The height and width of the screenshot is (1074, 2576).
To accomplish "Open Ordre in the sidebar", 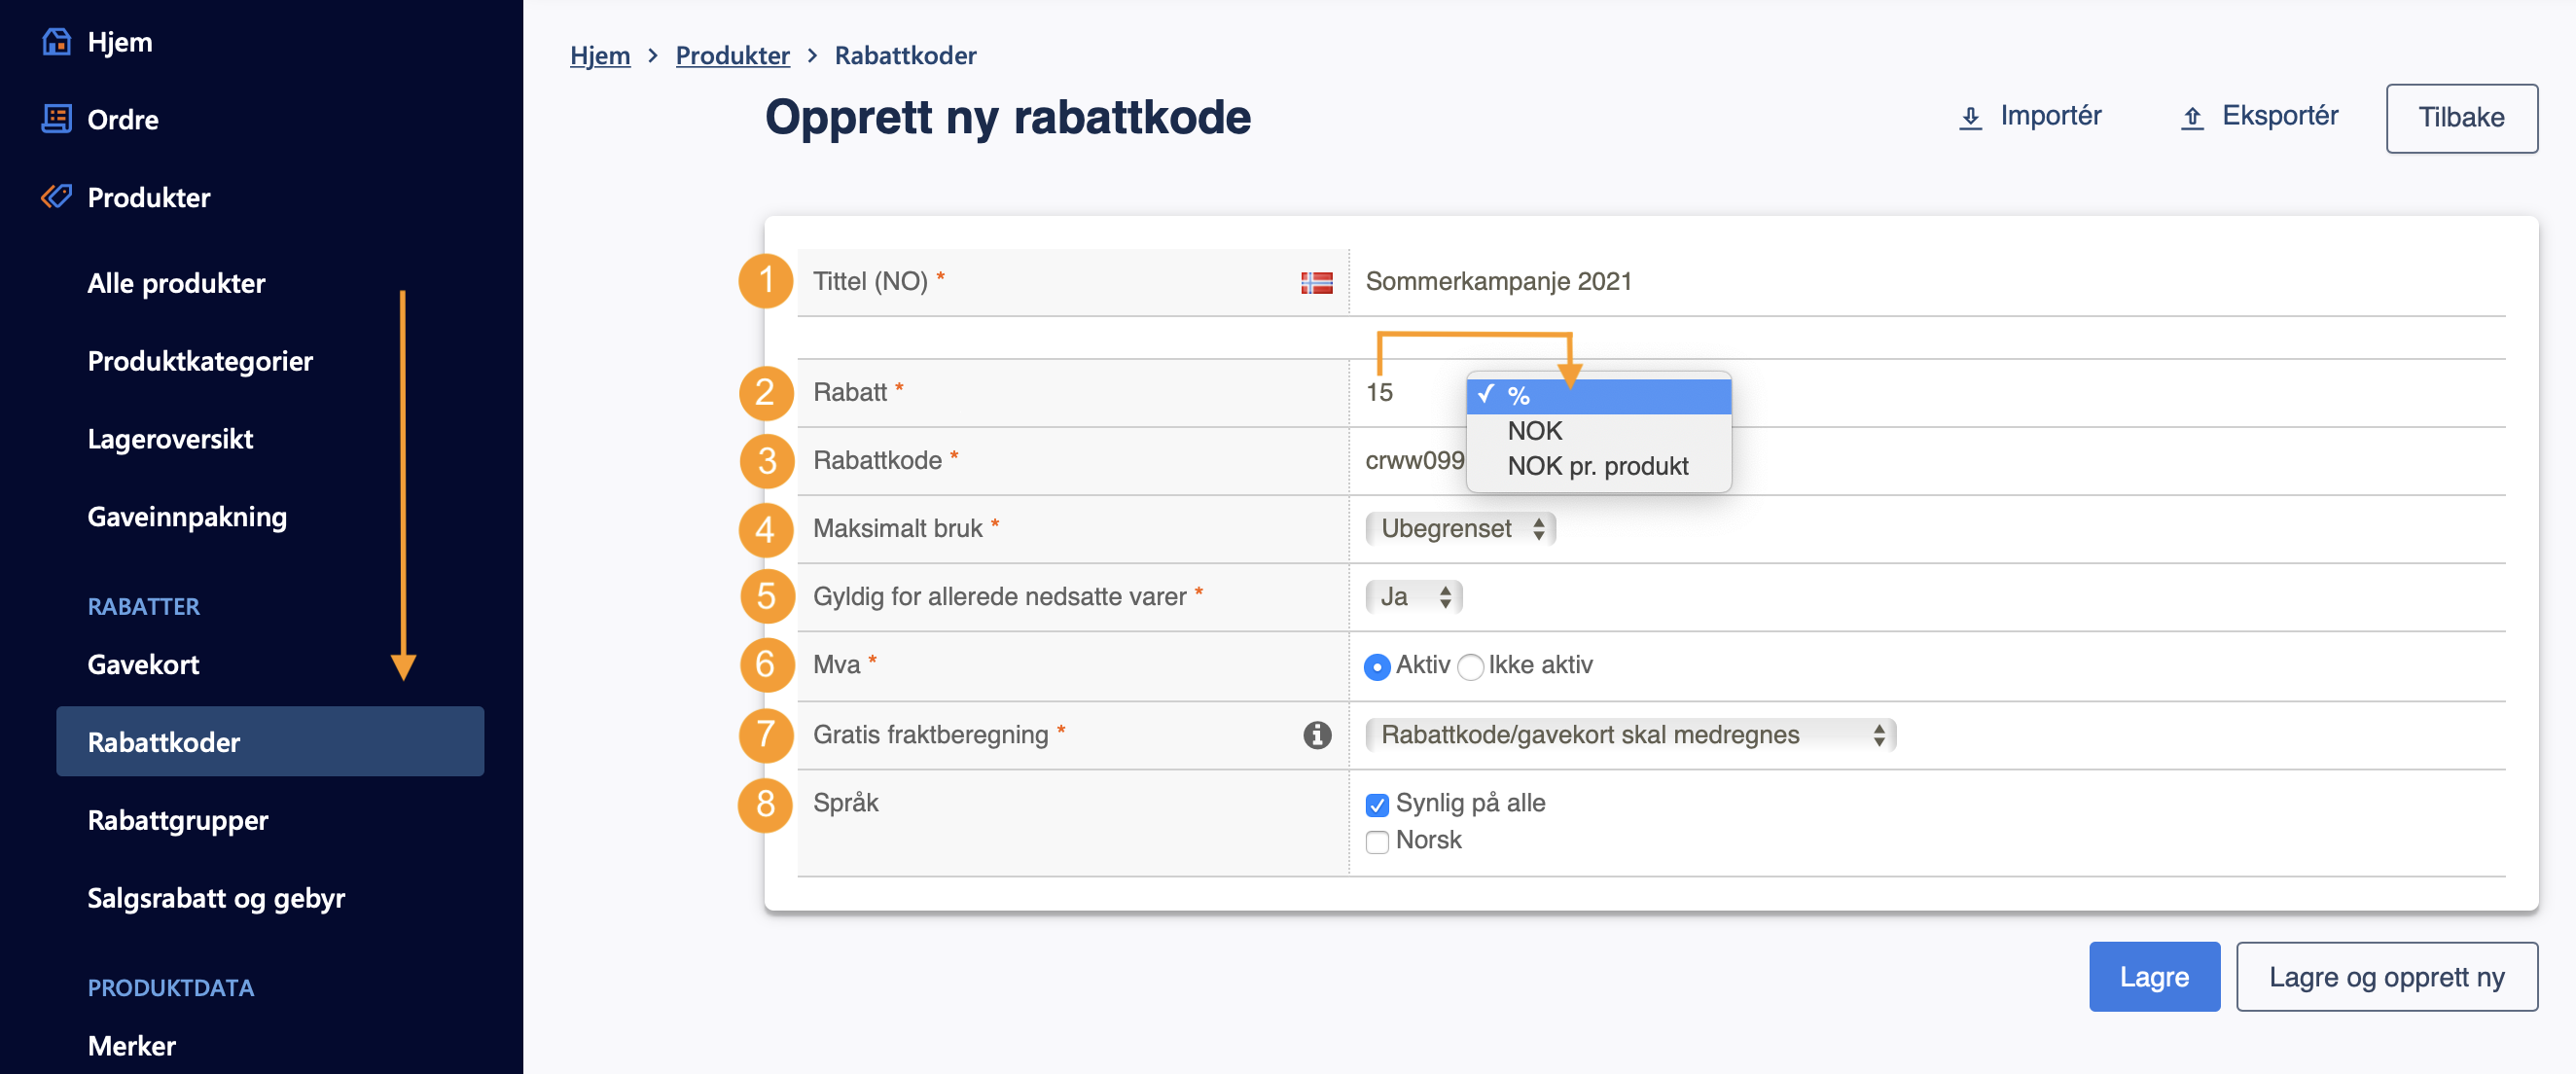I will tap(122, 119).
